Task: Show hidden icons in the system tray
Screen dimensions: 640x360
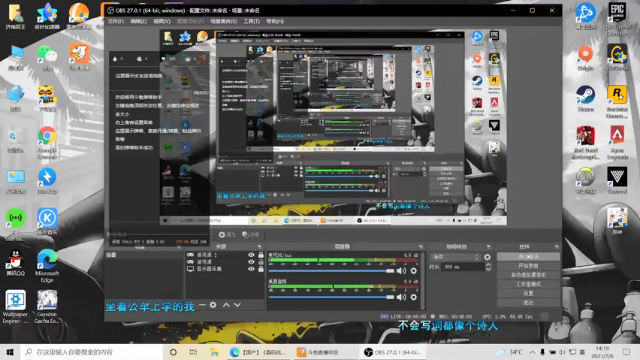Action: (532, 352)
